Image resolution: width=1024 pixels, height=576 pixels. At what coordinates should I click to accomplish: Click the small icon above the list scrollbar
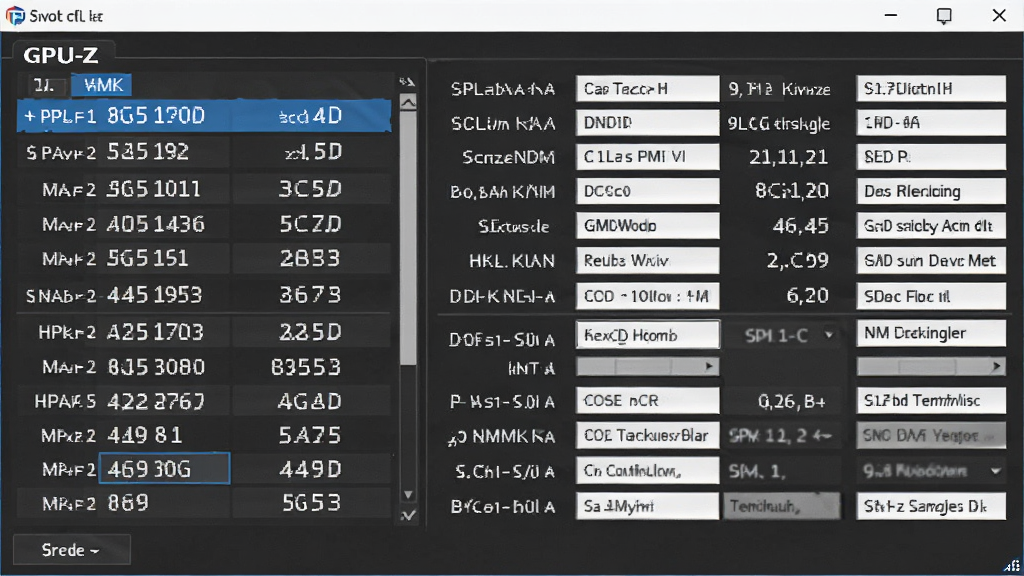[407, 82]
